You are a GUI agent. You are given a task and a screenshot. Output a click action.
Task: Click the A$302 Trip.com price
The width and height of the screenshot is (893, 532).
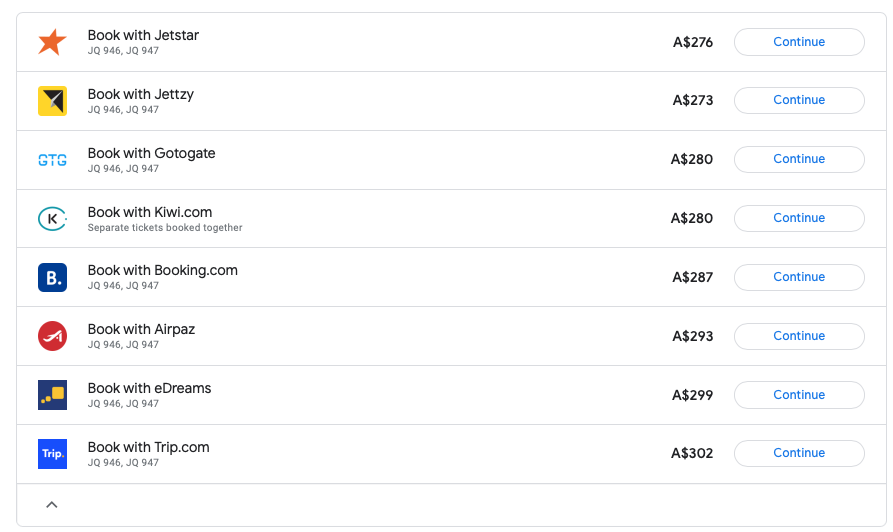692,454
